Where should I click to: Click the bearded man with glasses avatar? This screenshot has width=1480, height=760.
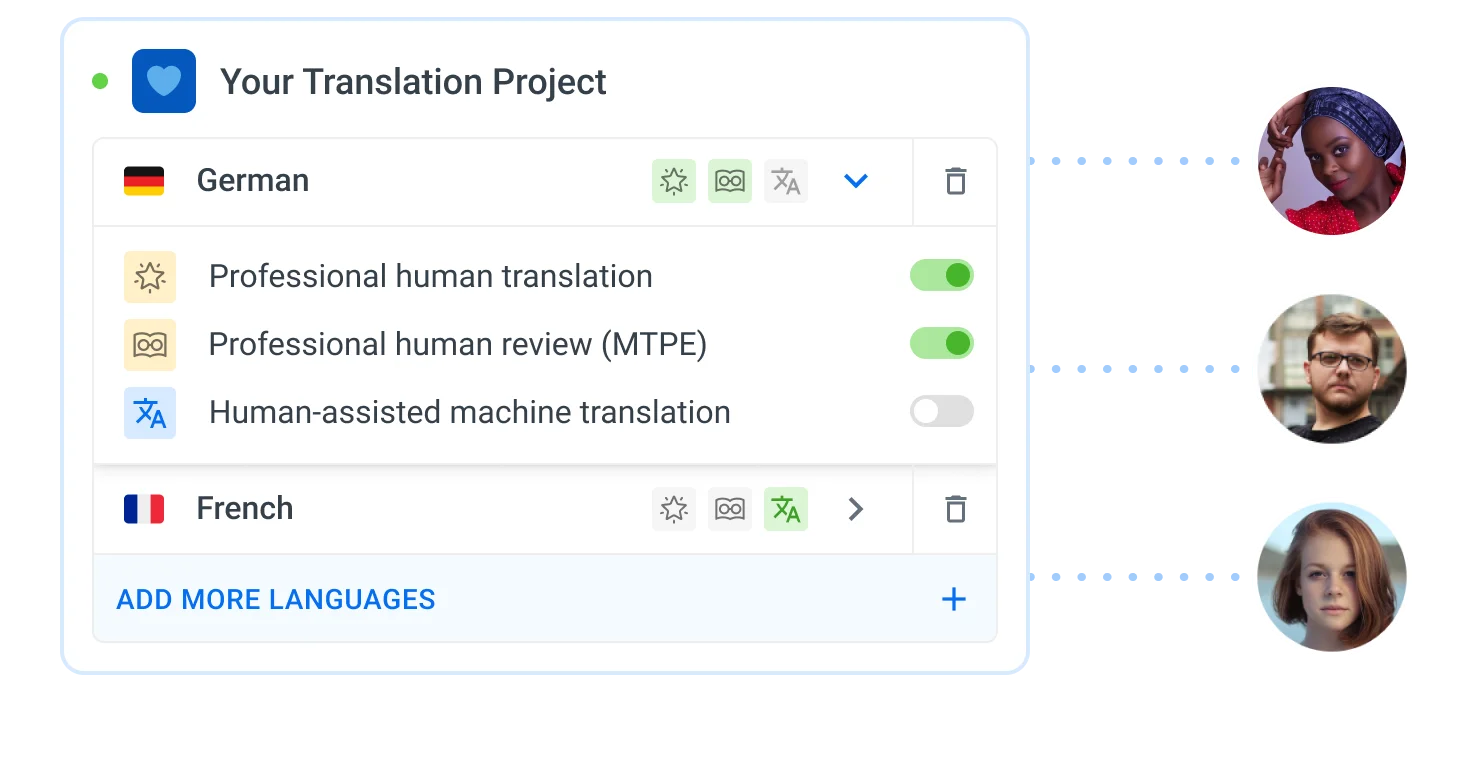[1332, 369]
